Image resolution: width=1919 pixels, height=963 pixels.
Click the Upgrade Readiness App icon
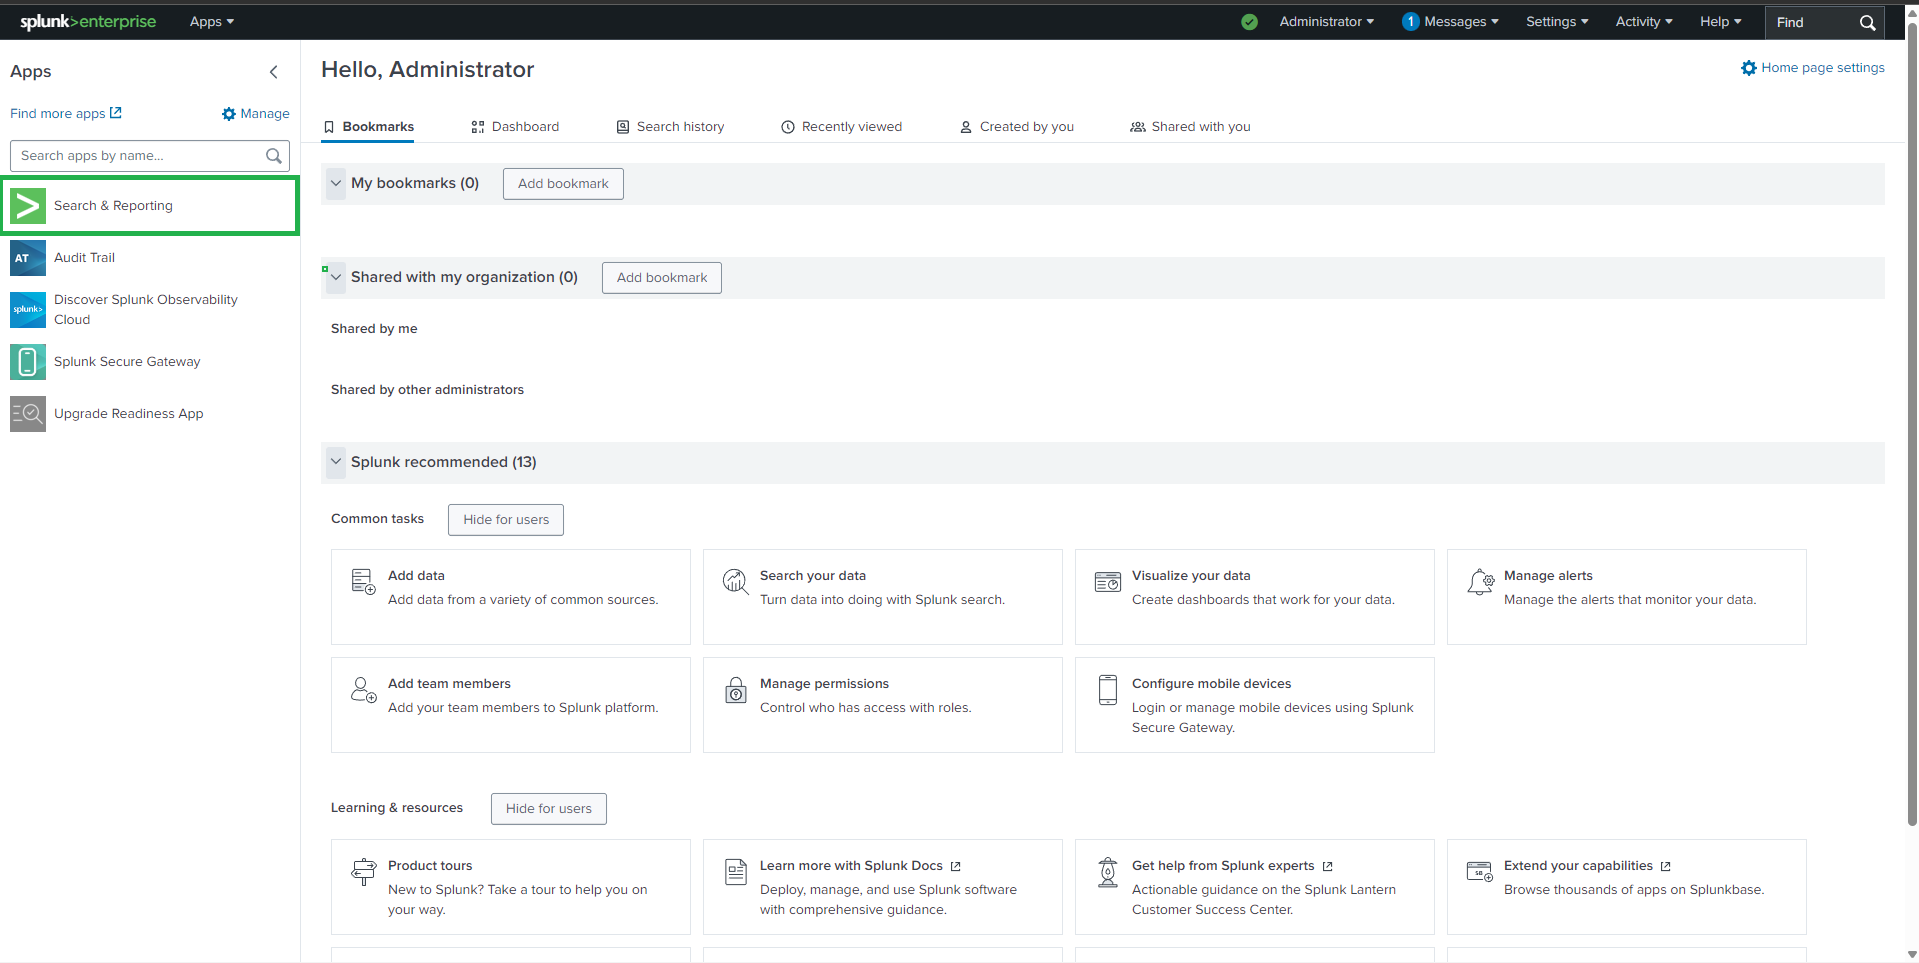pos(28,414)
